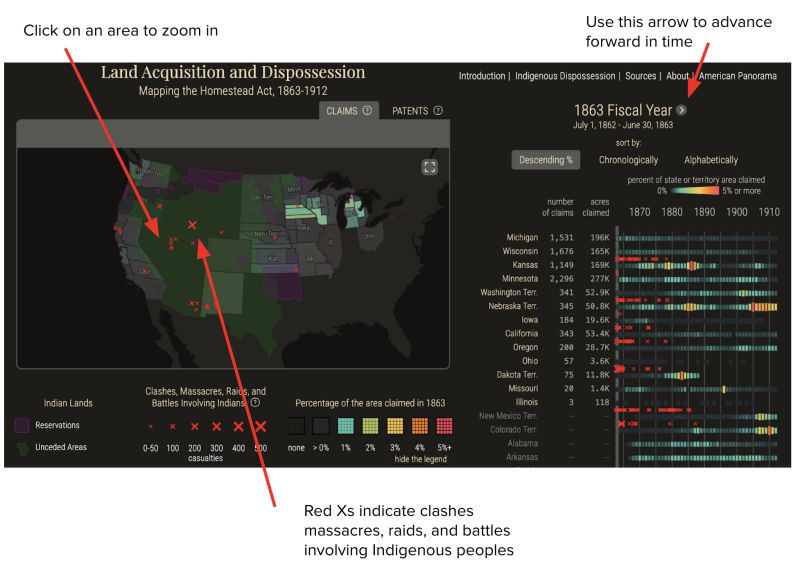
Task: Click the fullscreen map expand icon
Action: pos(430,168)
